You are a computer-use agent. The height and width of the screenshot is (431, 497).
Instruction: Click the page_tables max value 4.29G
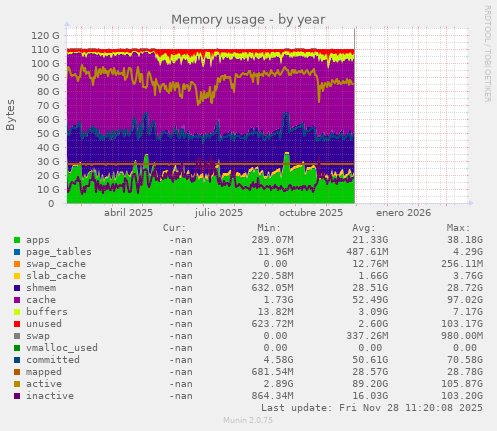[x=468, y=252]
